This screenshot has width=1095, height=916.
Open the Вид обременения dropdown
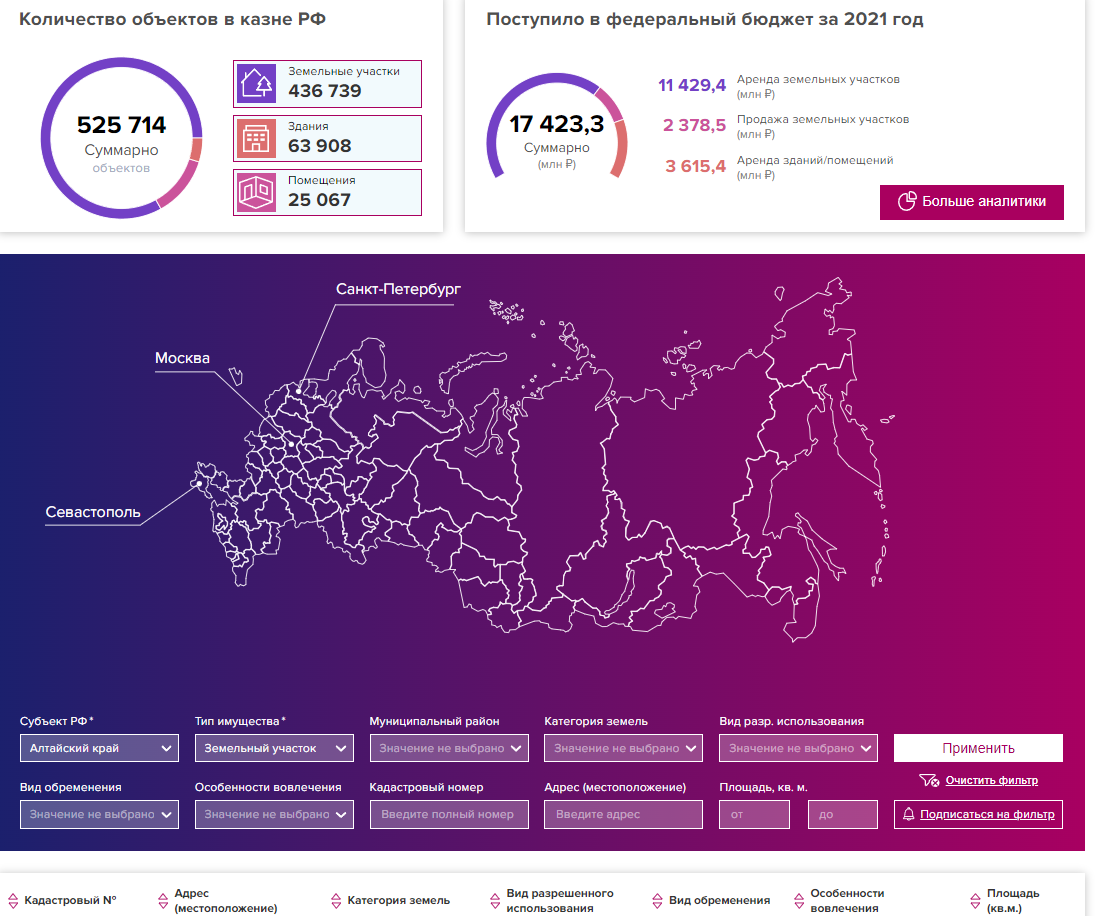click(99, 814)
